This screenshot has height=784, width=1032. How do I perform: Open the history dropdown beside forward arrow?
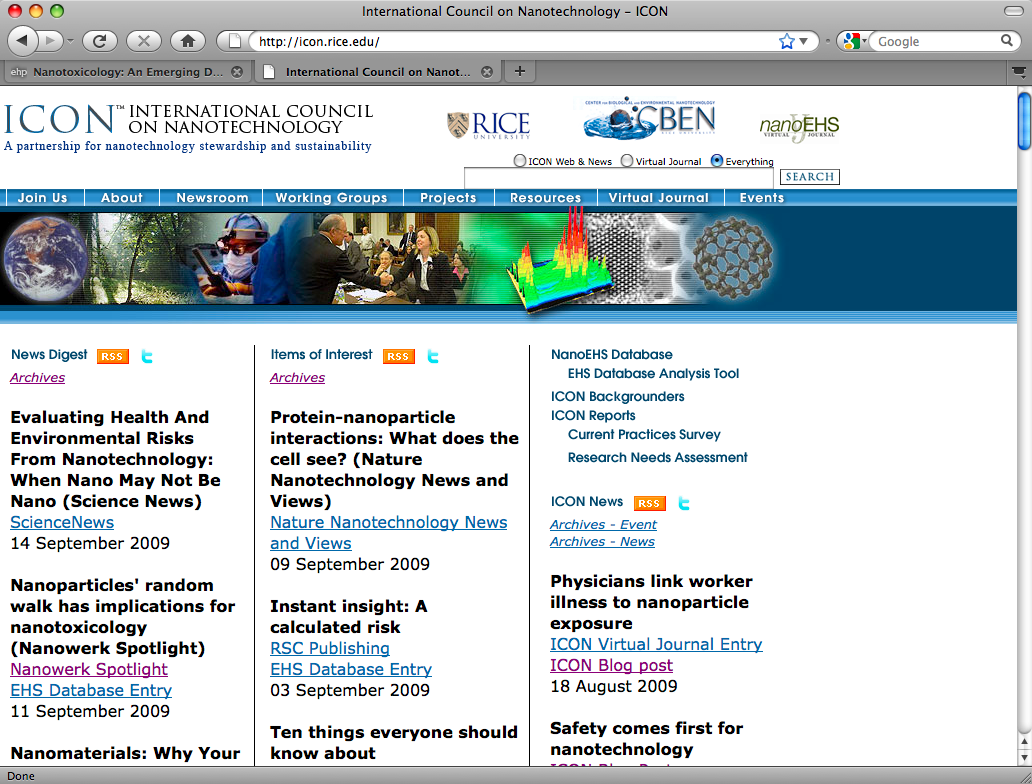tap(70, 41)
